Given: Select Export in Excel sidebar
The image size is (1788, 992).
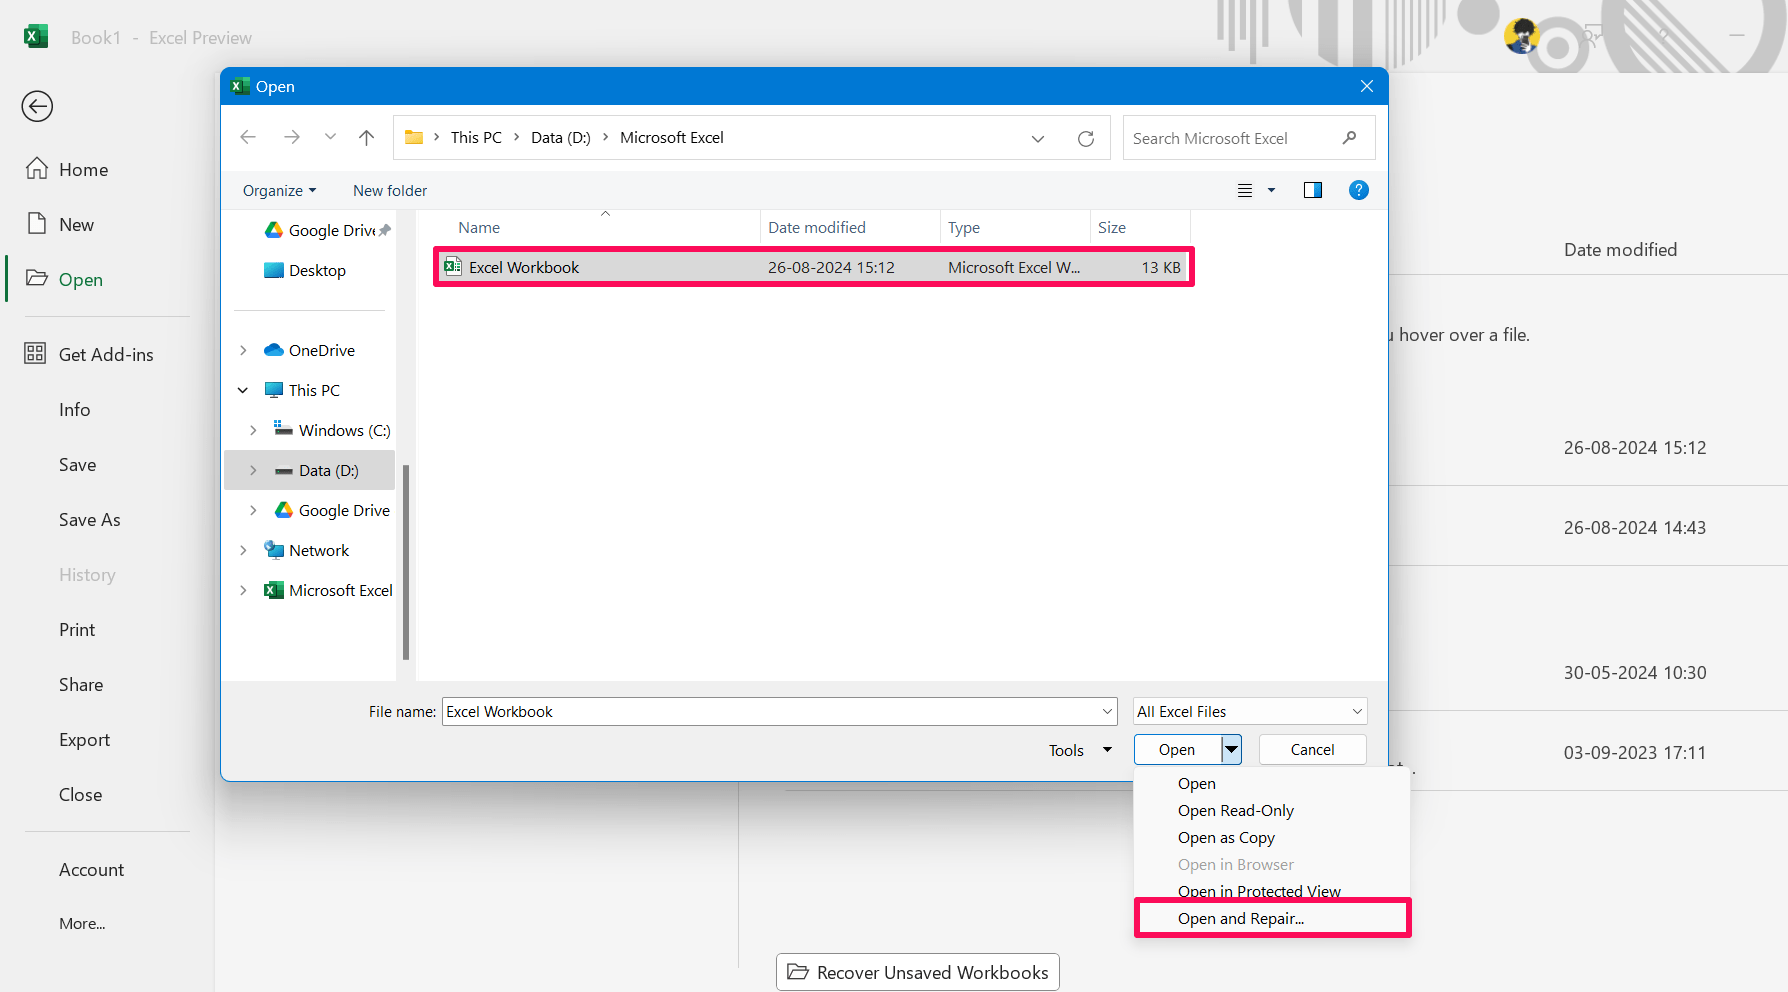Looking at the screenshot, I should pyautogui.click(x=84, y=739).
